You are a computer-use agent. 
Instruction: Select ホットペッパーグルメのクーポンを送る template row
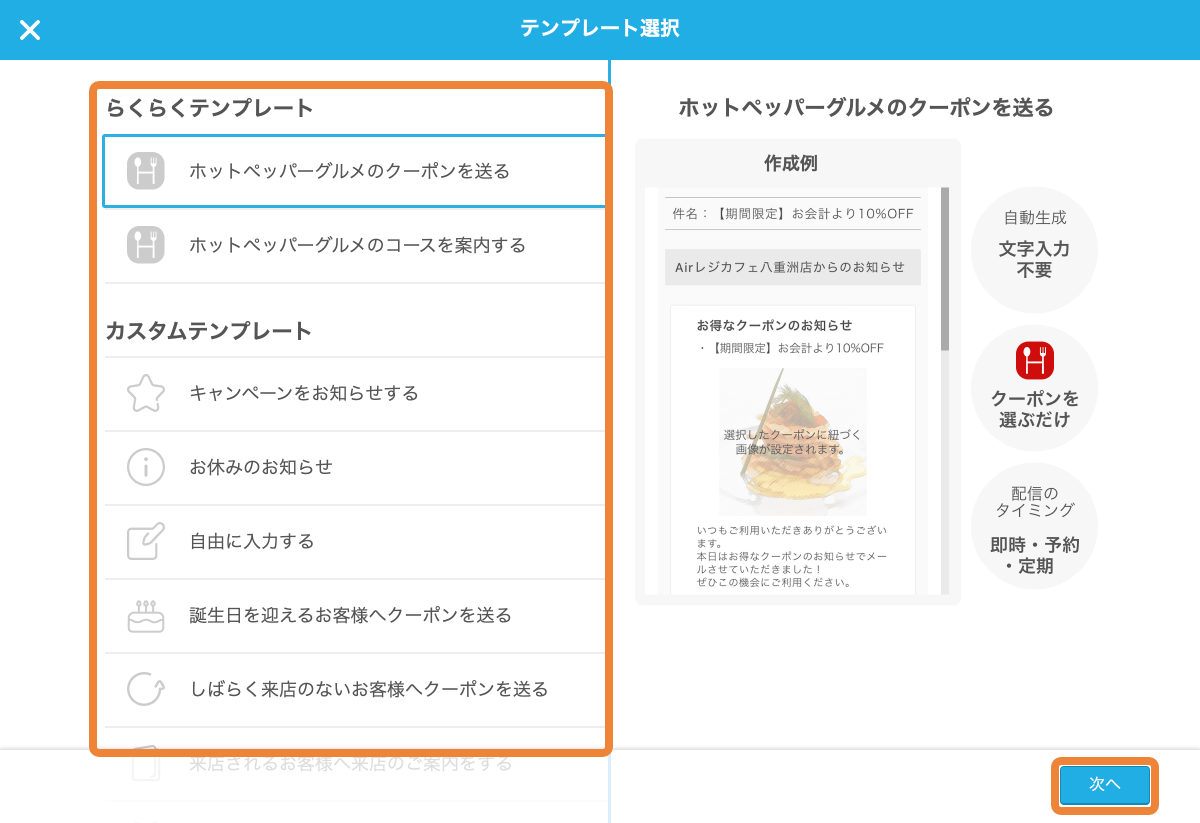[354, 171]
